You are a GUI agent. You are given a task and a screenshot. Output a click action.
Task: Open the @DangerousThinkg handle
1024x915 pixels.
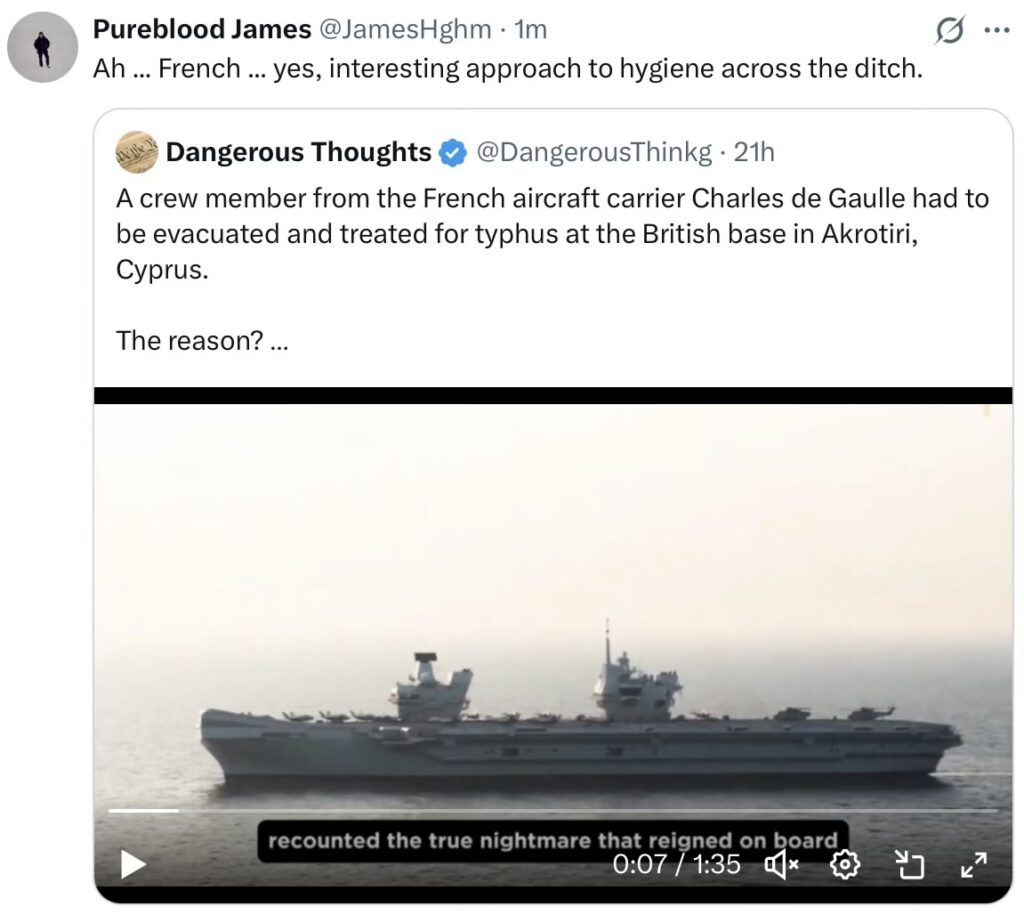click(594, 152)
